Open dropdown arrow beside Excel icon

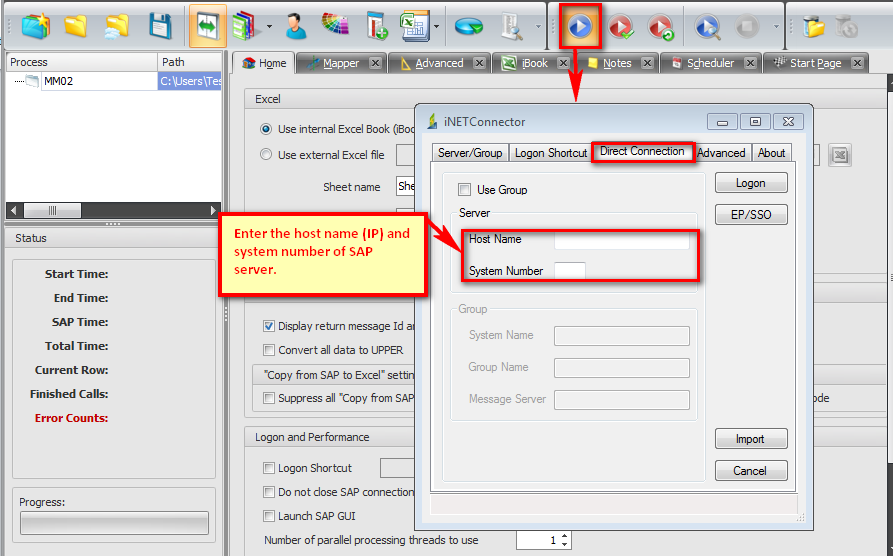click(x=436, y=27)
